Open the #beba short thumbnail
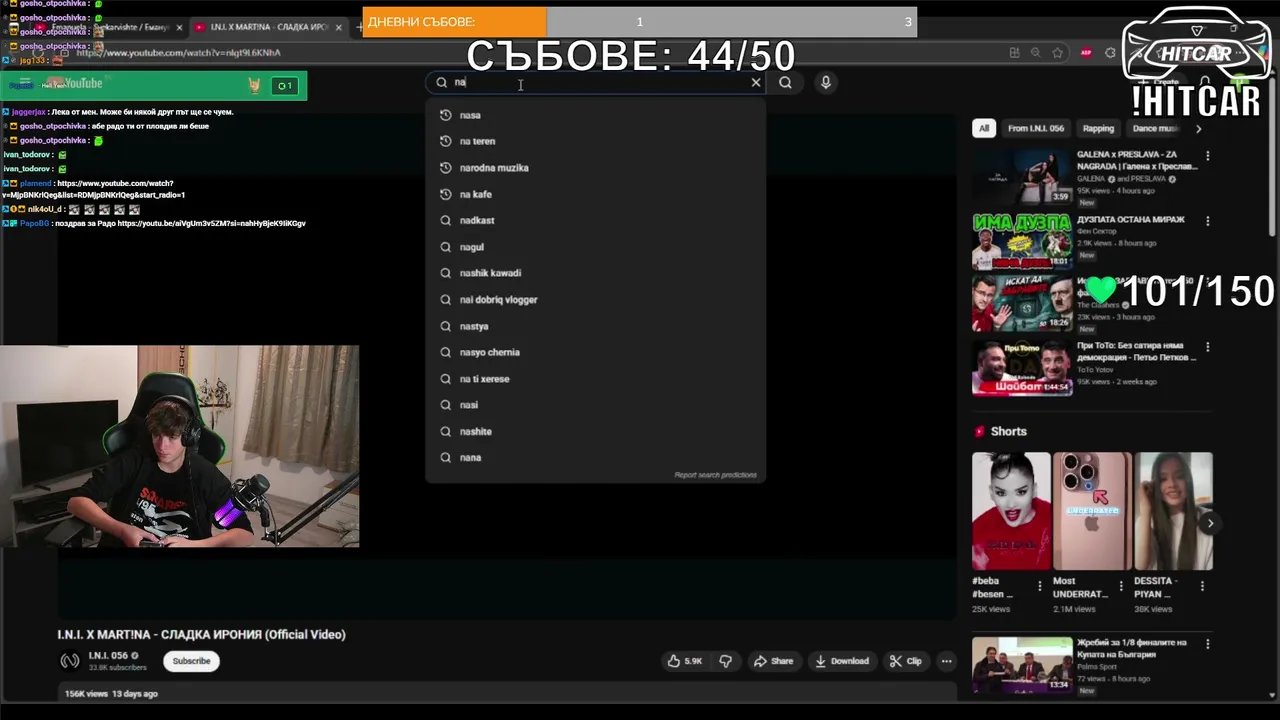The height and width of the screenshot is (720, 1280). [x=1011, y=511]
